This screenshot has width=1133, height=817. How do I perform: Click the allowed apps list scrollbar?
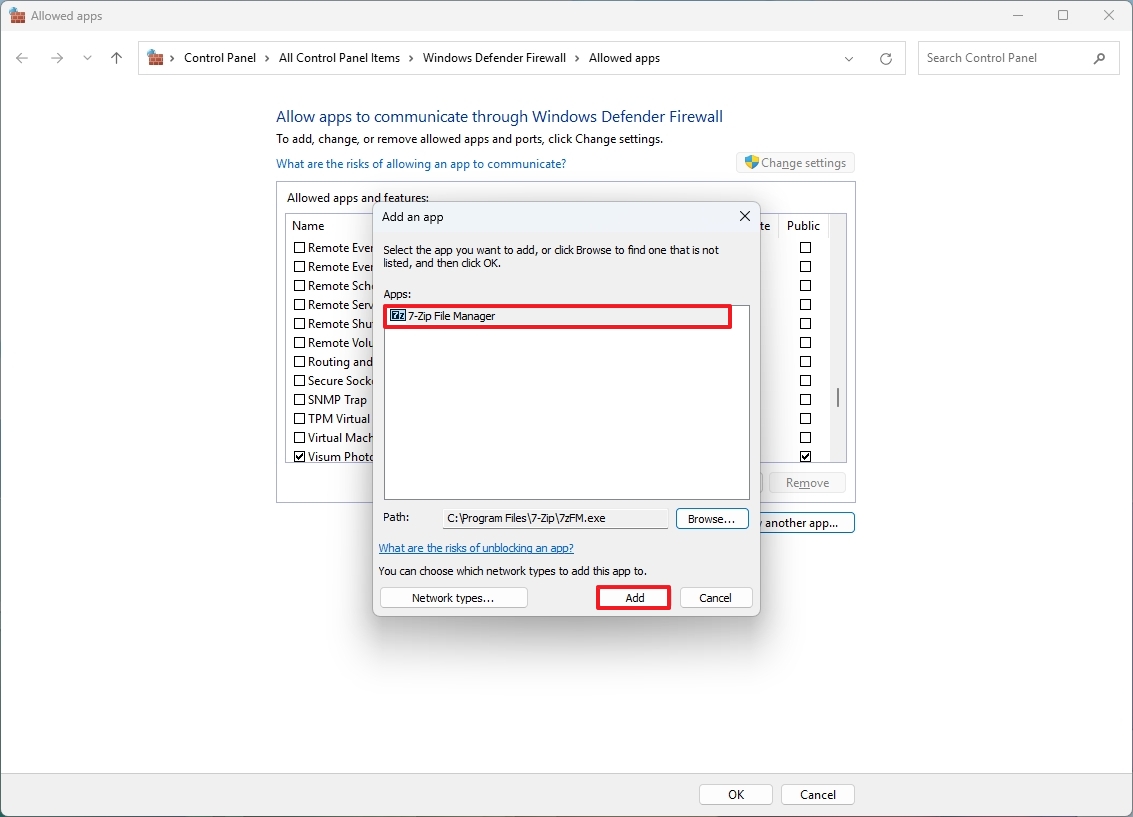click(x=838, y=397)
